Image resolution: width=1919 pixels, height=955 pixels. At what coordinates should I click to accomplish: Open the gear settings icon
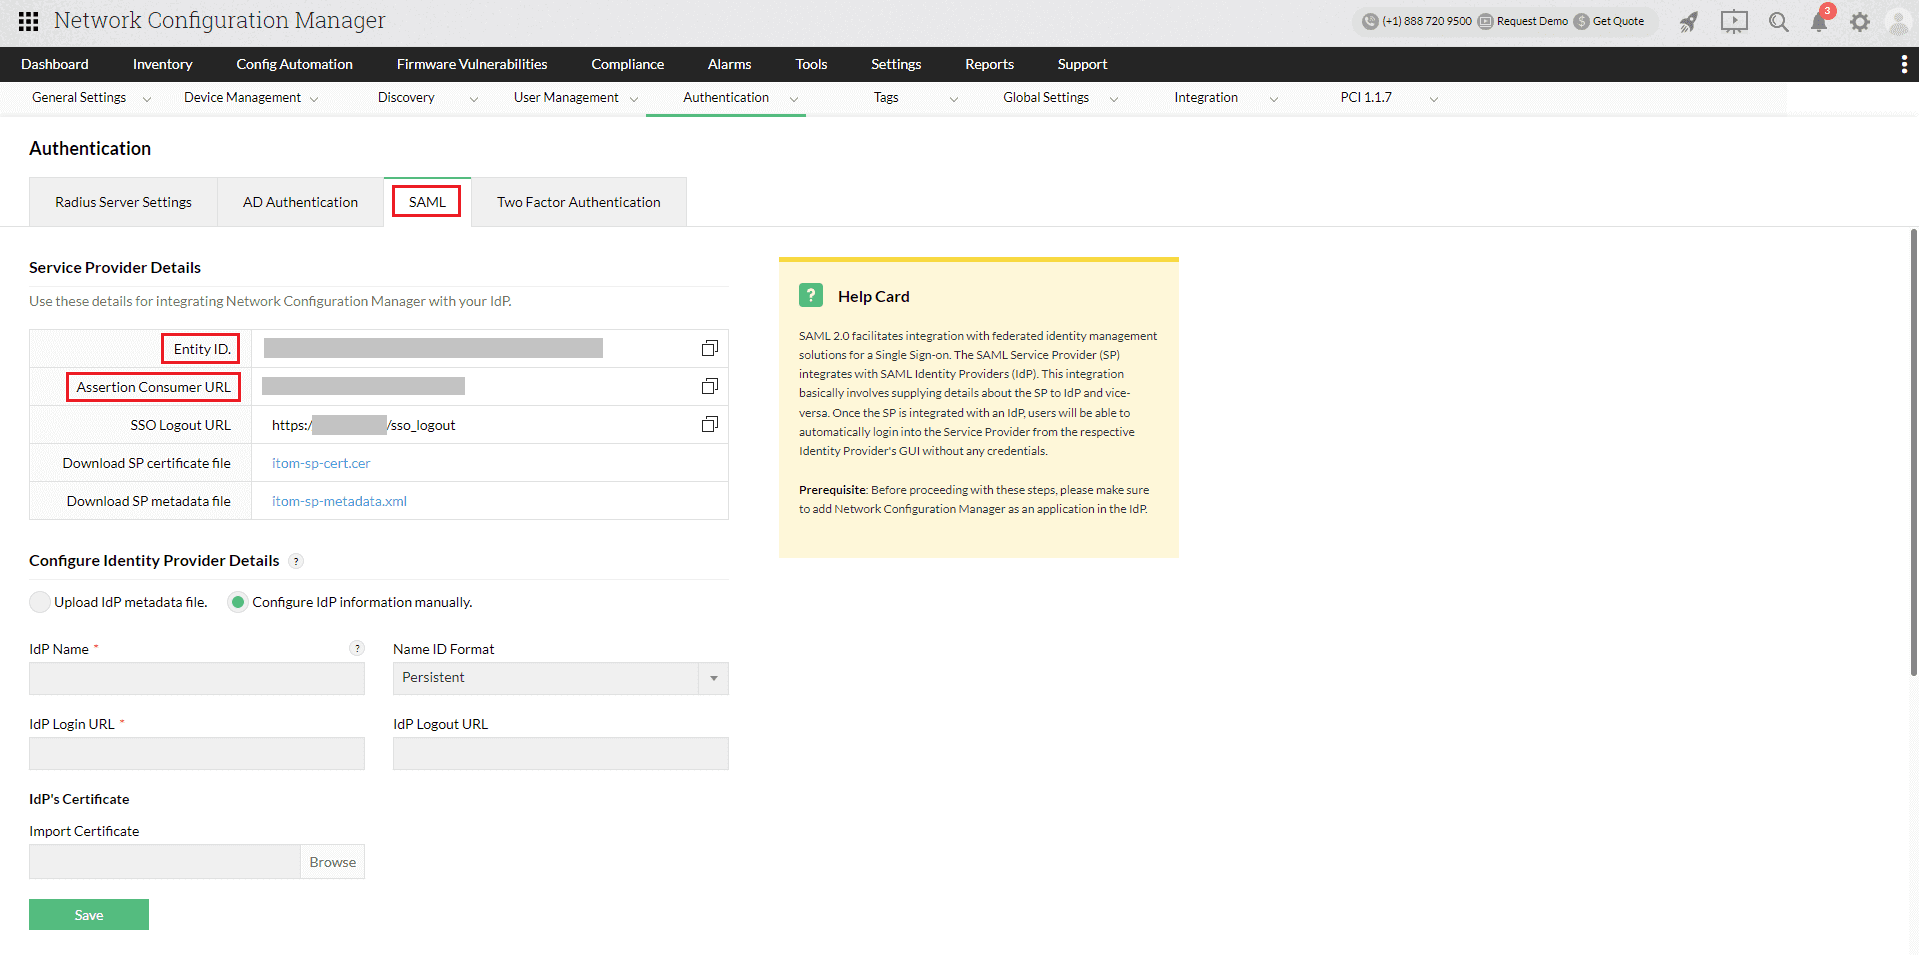point(1860,22)
